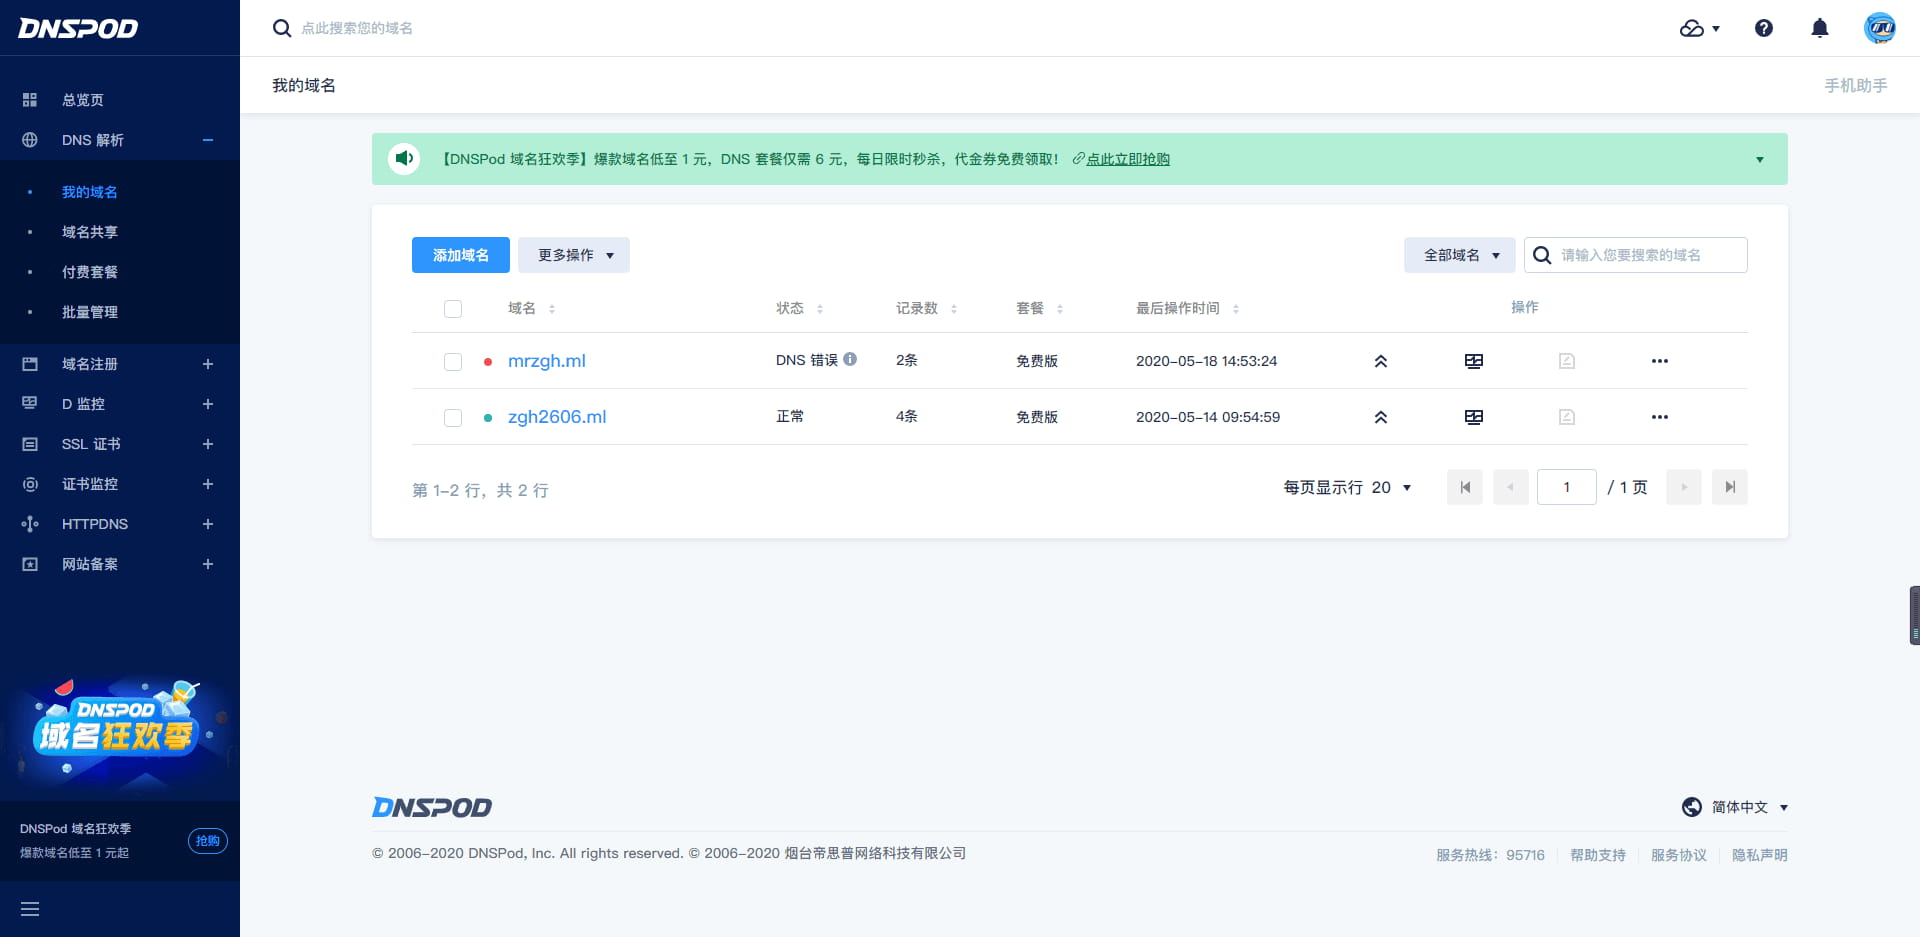Click the announcement speaker icon in banner
The width and height of the screenshot is (1920, 937).
click(404, 159)
